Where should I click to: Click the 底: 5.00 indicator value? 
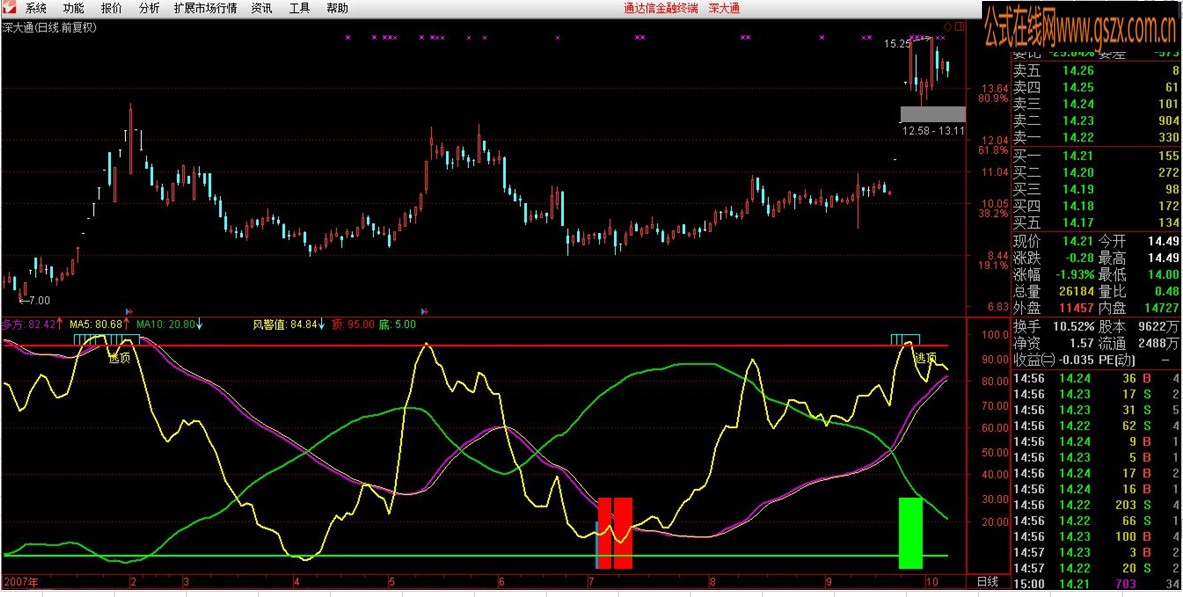[397, 325]
